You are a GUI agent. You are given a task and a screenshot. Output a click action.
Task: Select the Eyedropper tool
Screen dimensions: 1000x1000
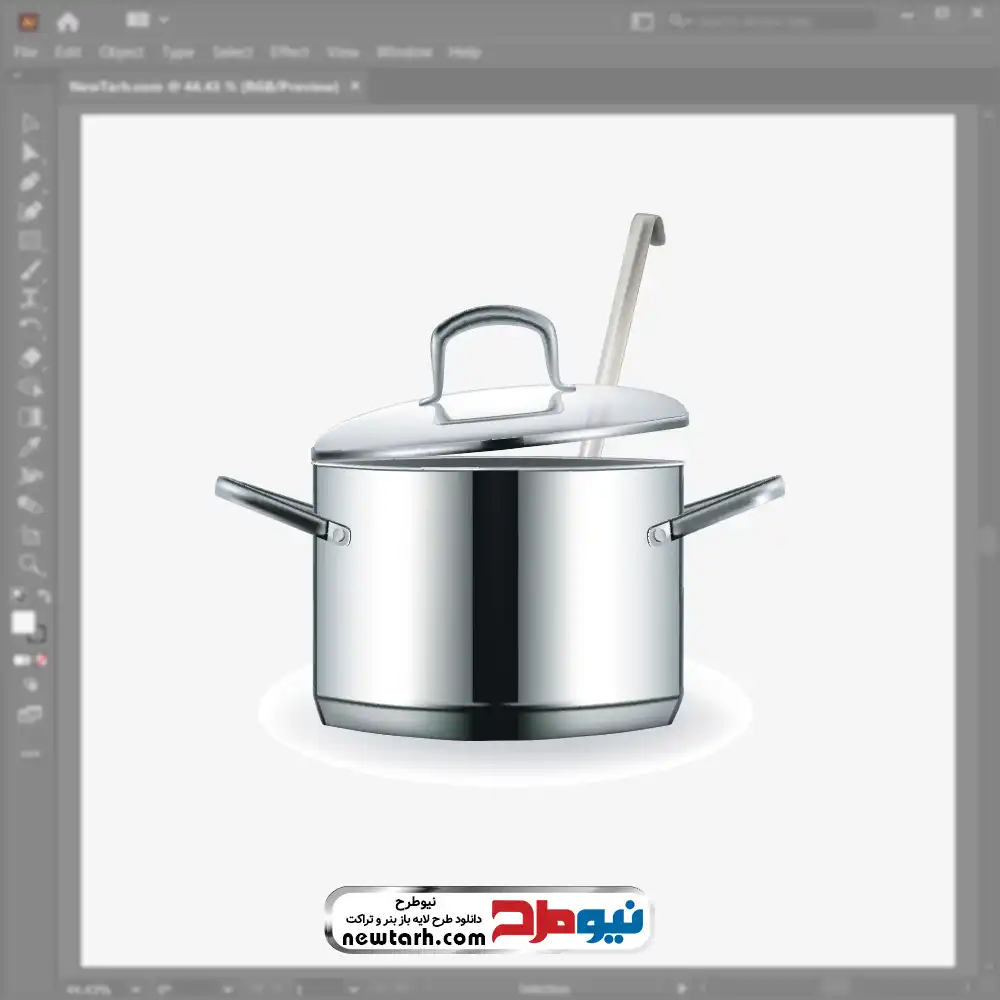[x=30, y=446]
